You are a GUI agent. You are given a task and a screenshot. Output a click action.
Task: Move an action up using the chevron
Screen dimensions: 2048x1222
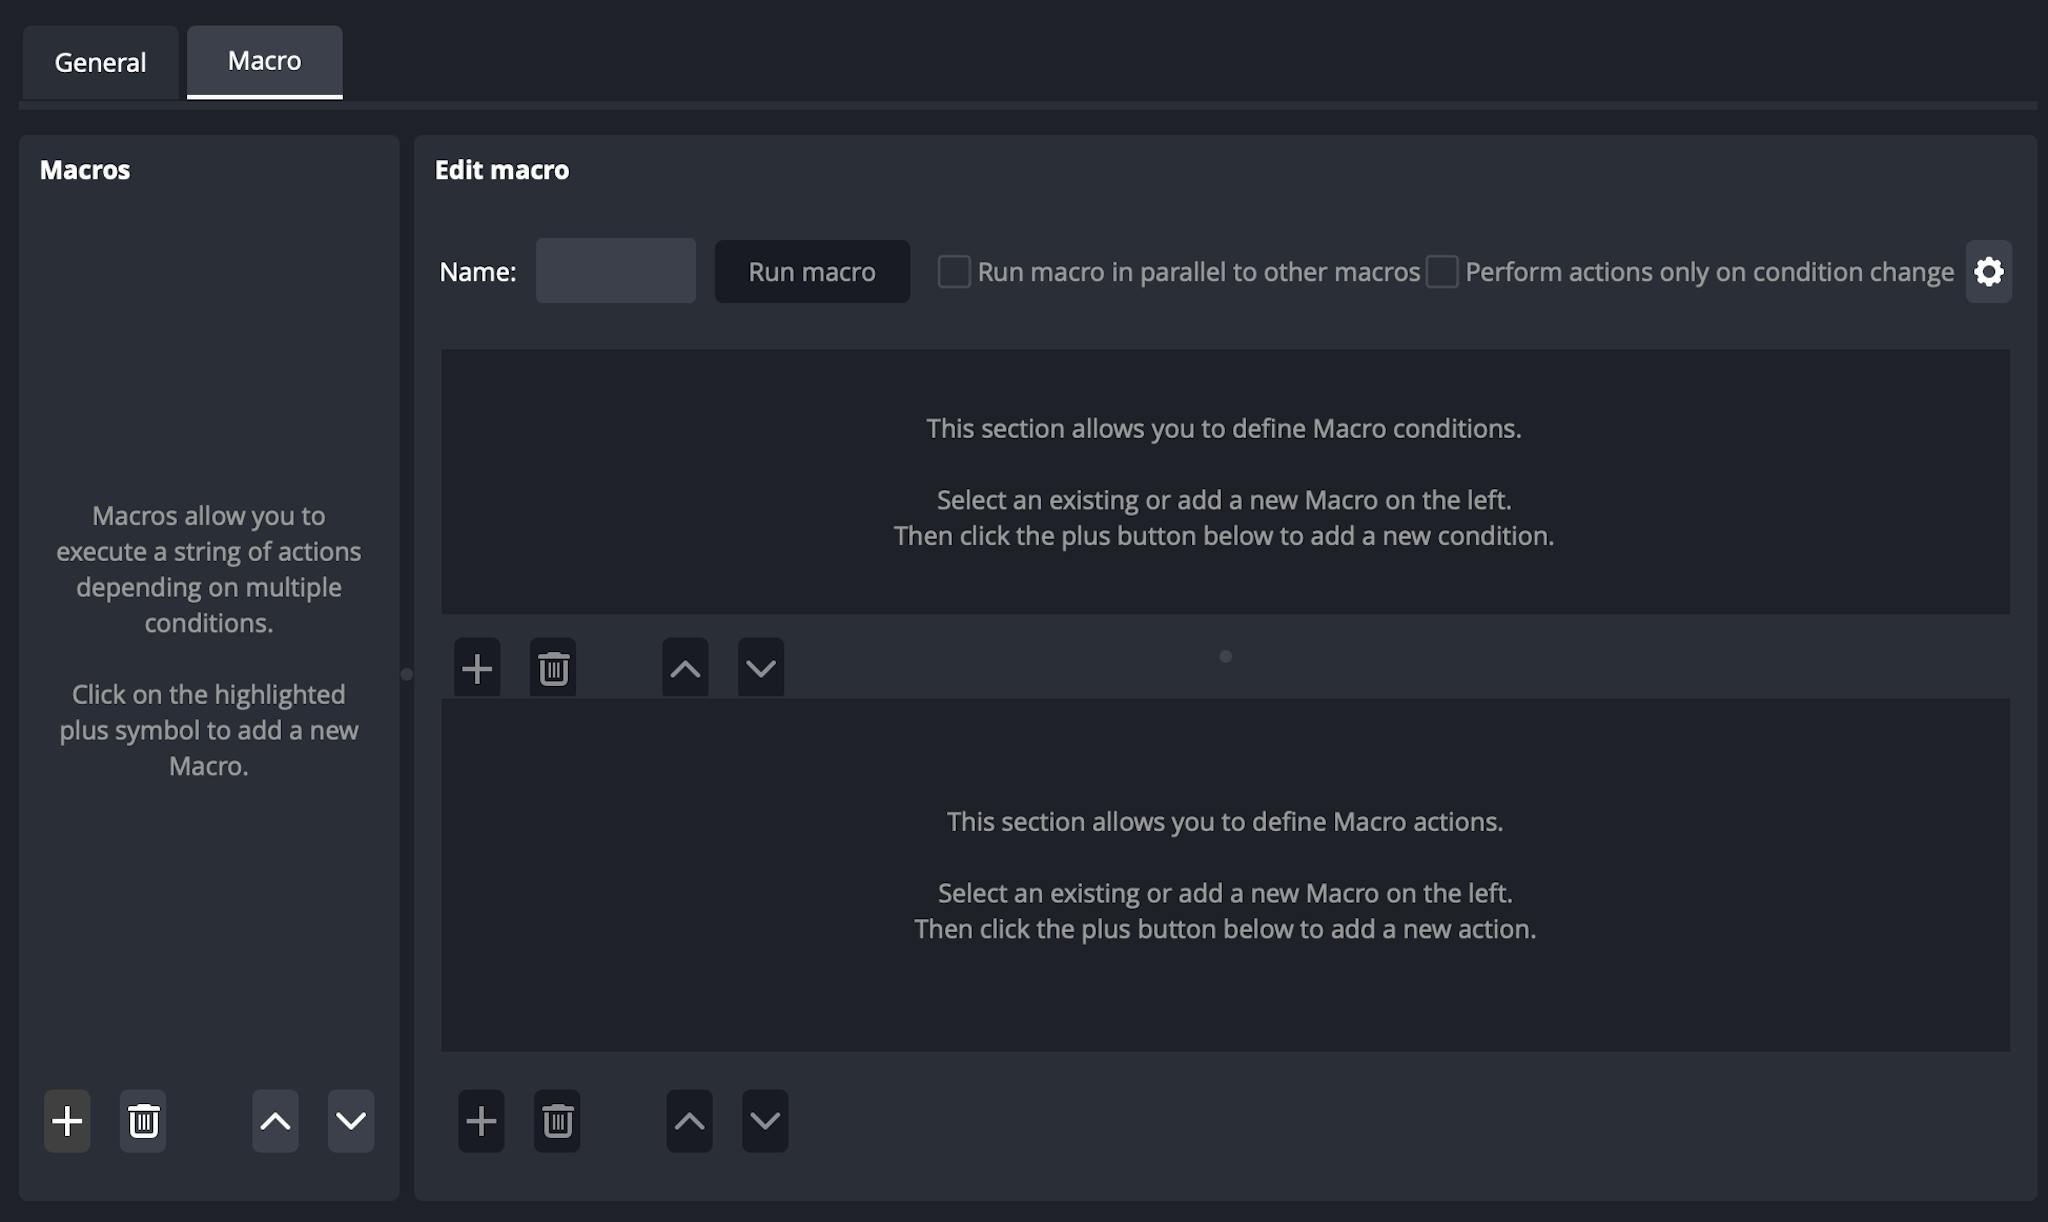(x=689, y=1121)
